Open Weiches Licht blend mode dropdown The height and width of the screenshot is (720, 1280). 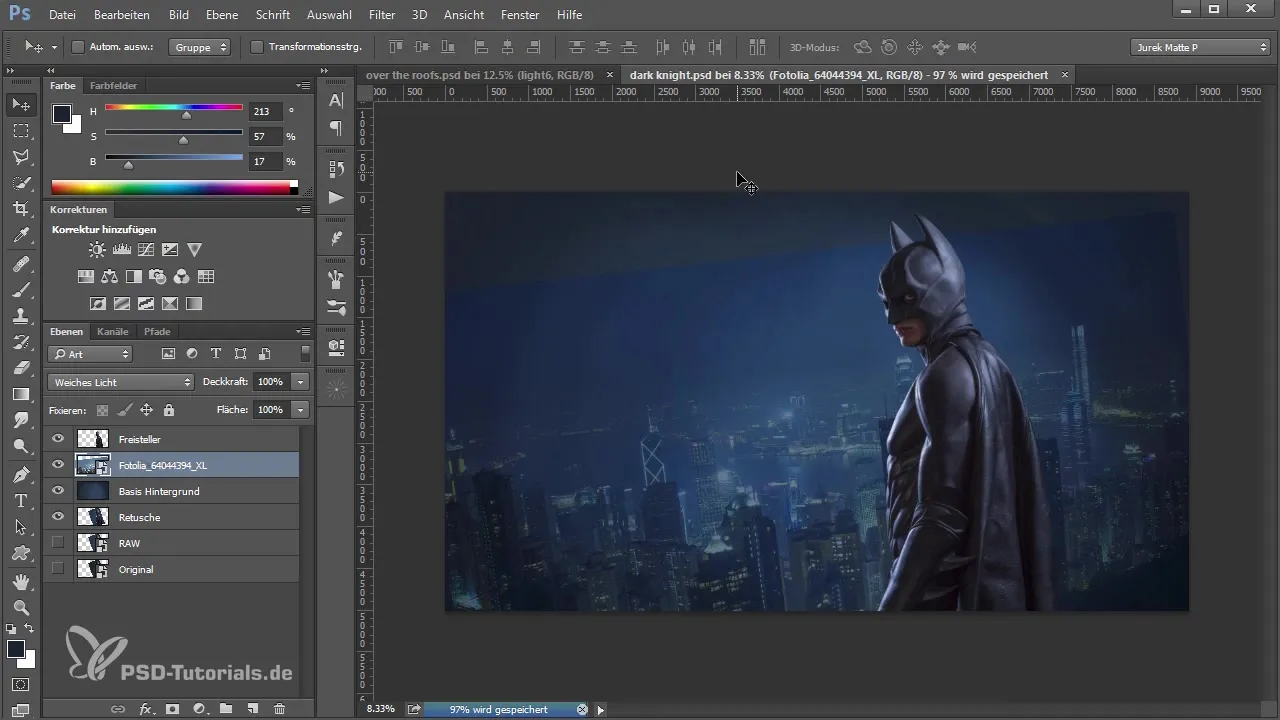pos(121,382)
